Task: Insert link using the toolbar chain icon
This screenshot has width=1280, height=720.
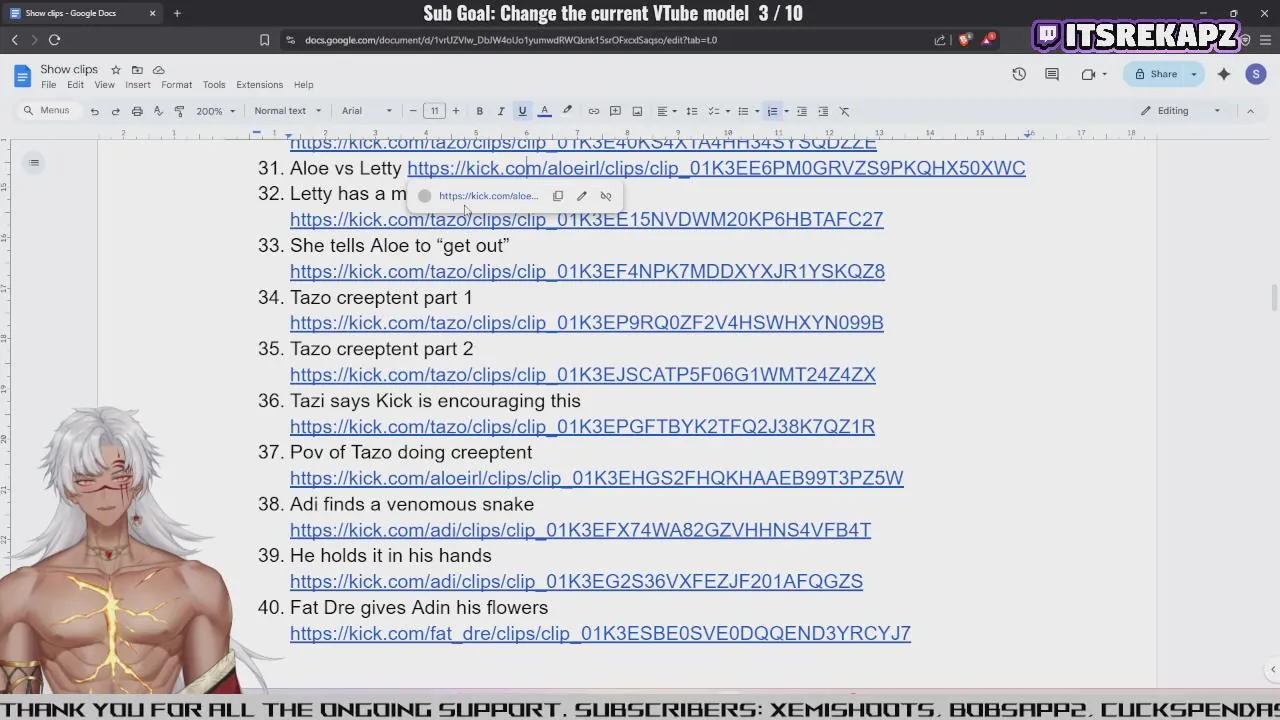Action: coord(593,111)
